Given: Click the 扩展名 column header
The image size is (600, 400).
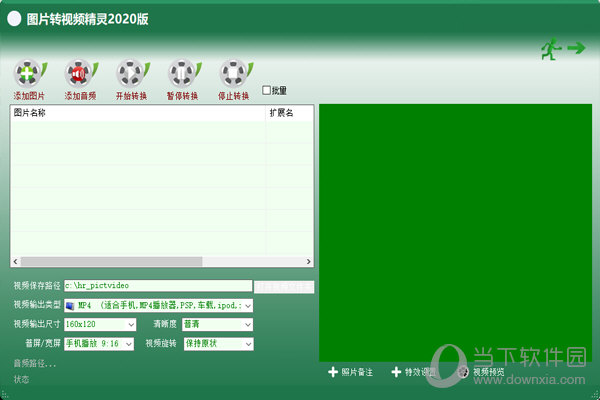Looking at the screenshot, I should [289, 113].
